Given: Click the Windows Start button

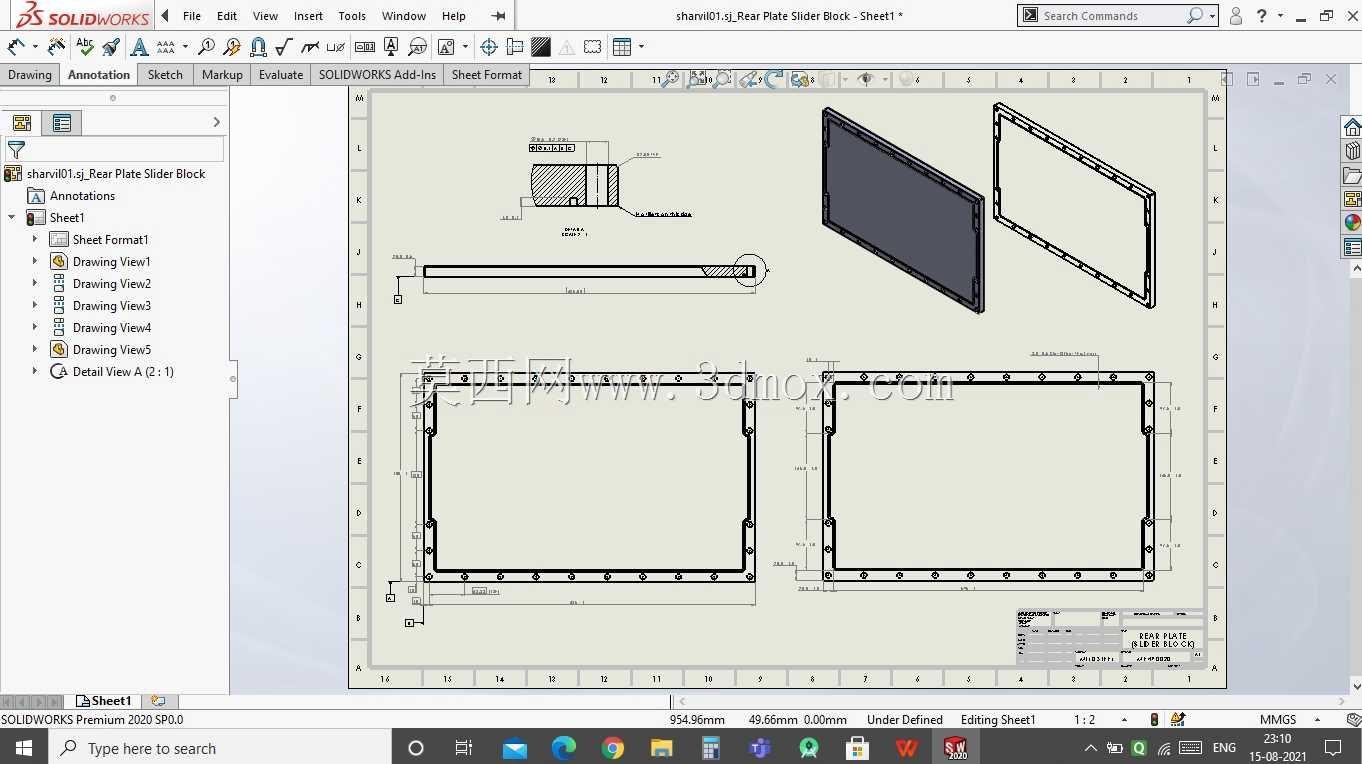Looking at the screenshot, I should click(x=23, y=748).
